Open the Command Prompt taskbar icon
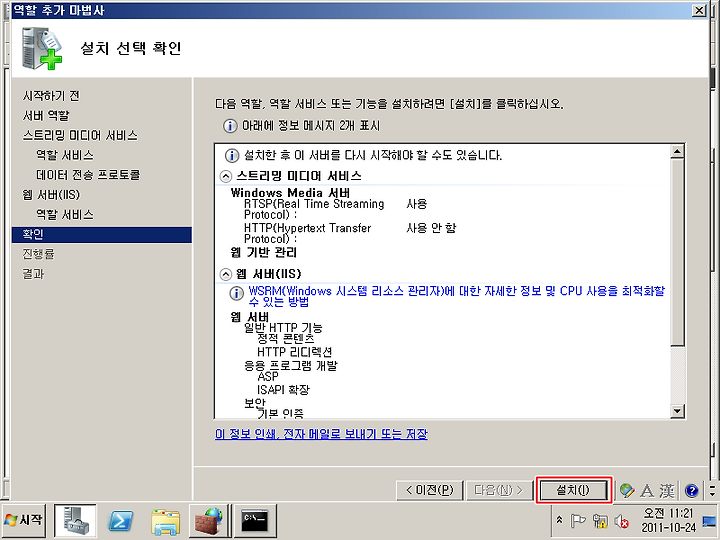Viewport: 720px width, 540px height. (x=255, y=521)
